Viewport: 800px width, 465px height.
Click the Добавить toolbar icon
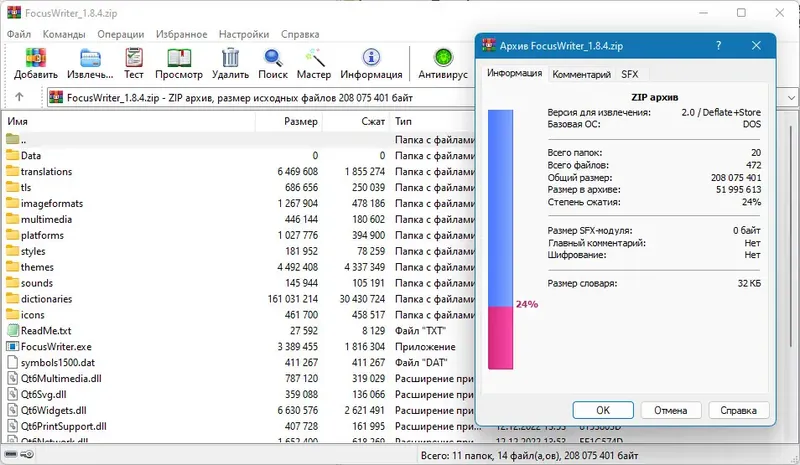36,58
